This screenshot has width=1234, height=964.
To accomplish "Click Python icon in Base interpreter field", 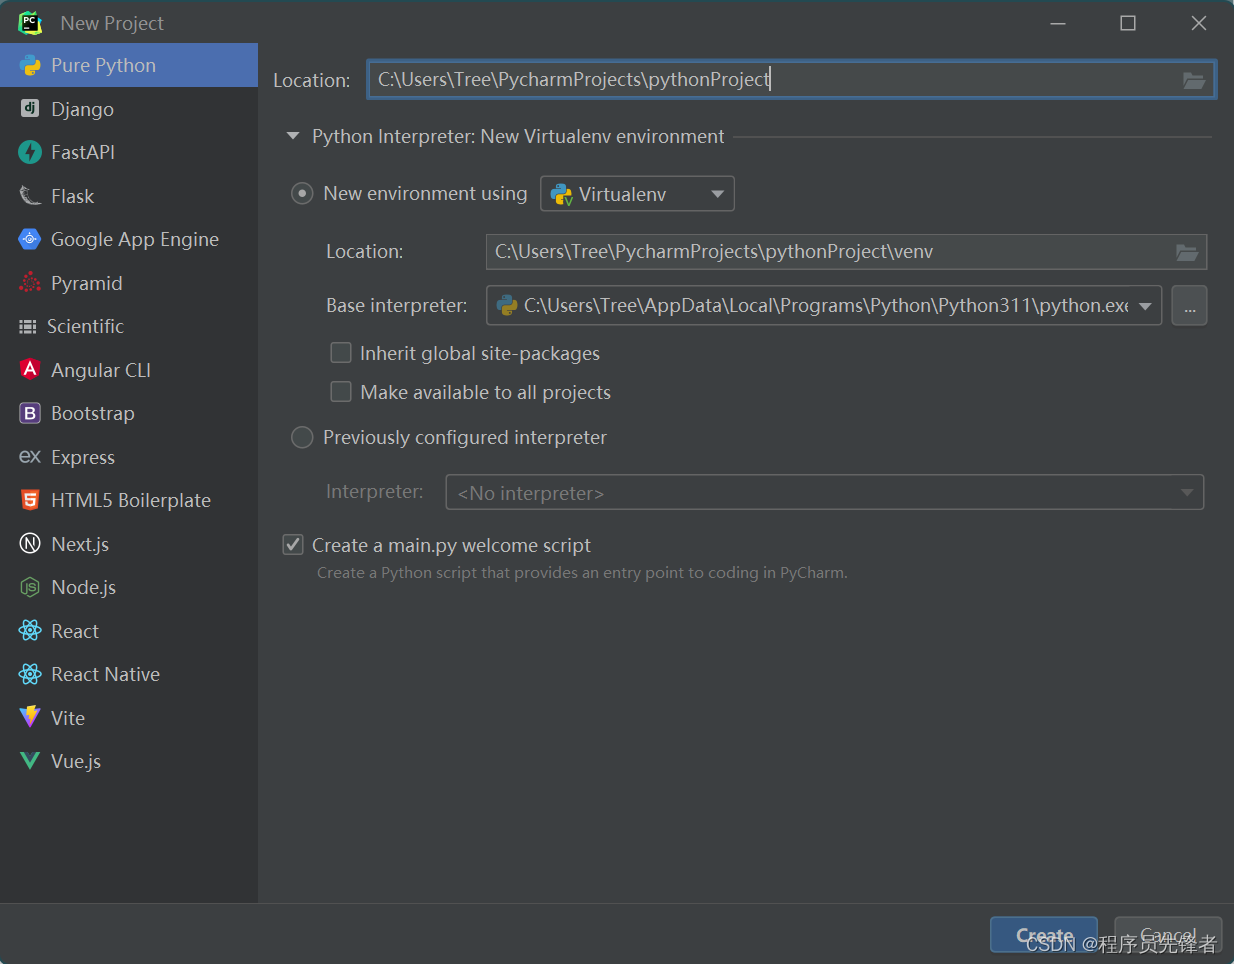I will (x=507, y=305).
